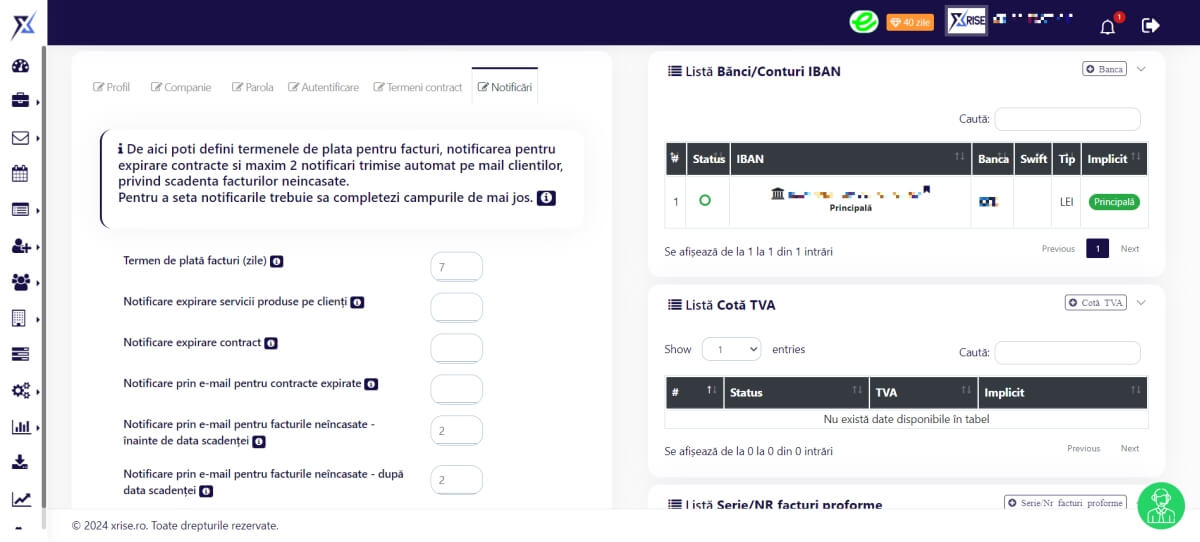The image size is (1200, 542).
Task: Sort the table by IBAN column header
Action: tap(850, 159)
